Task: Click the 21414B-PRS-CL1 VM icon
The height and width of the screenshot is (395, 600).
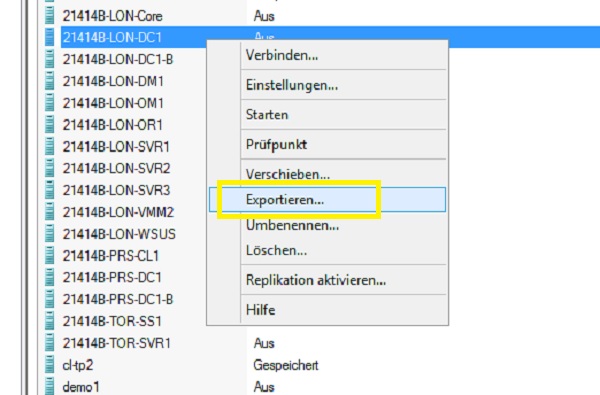Action: (x=49, y=256)
